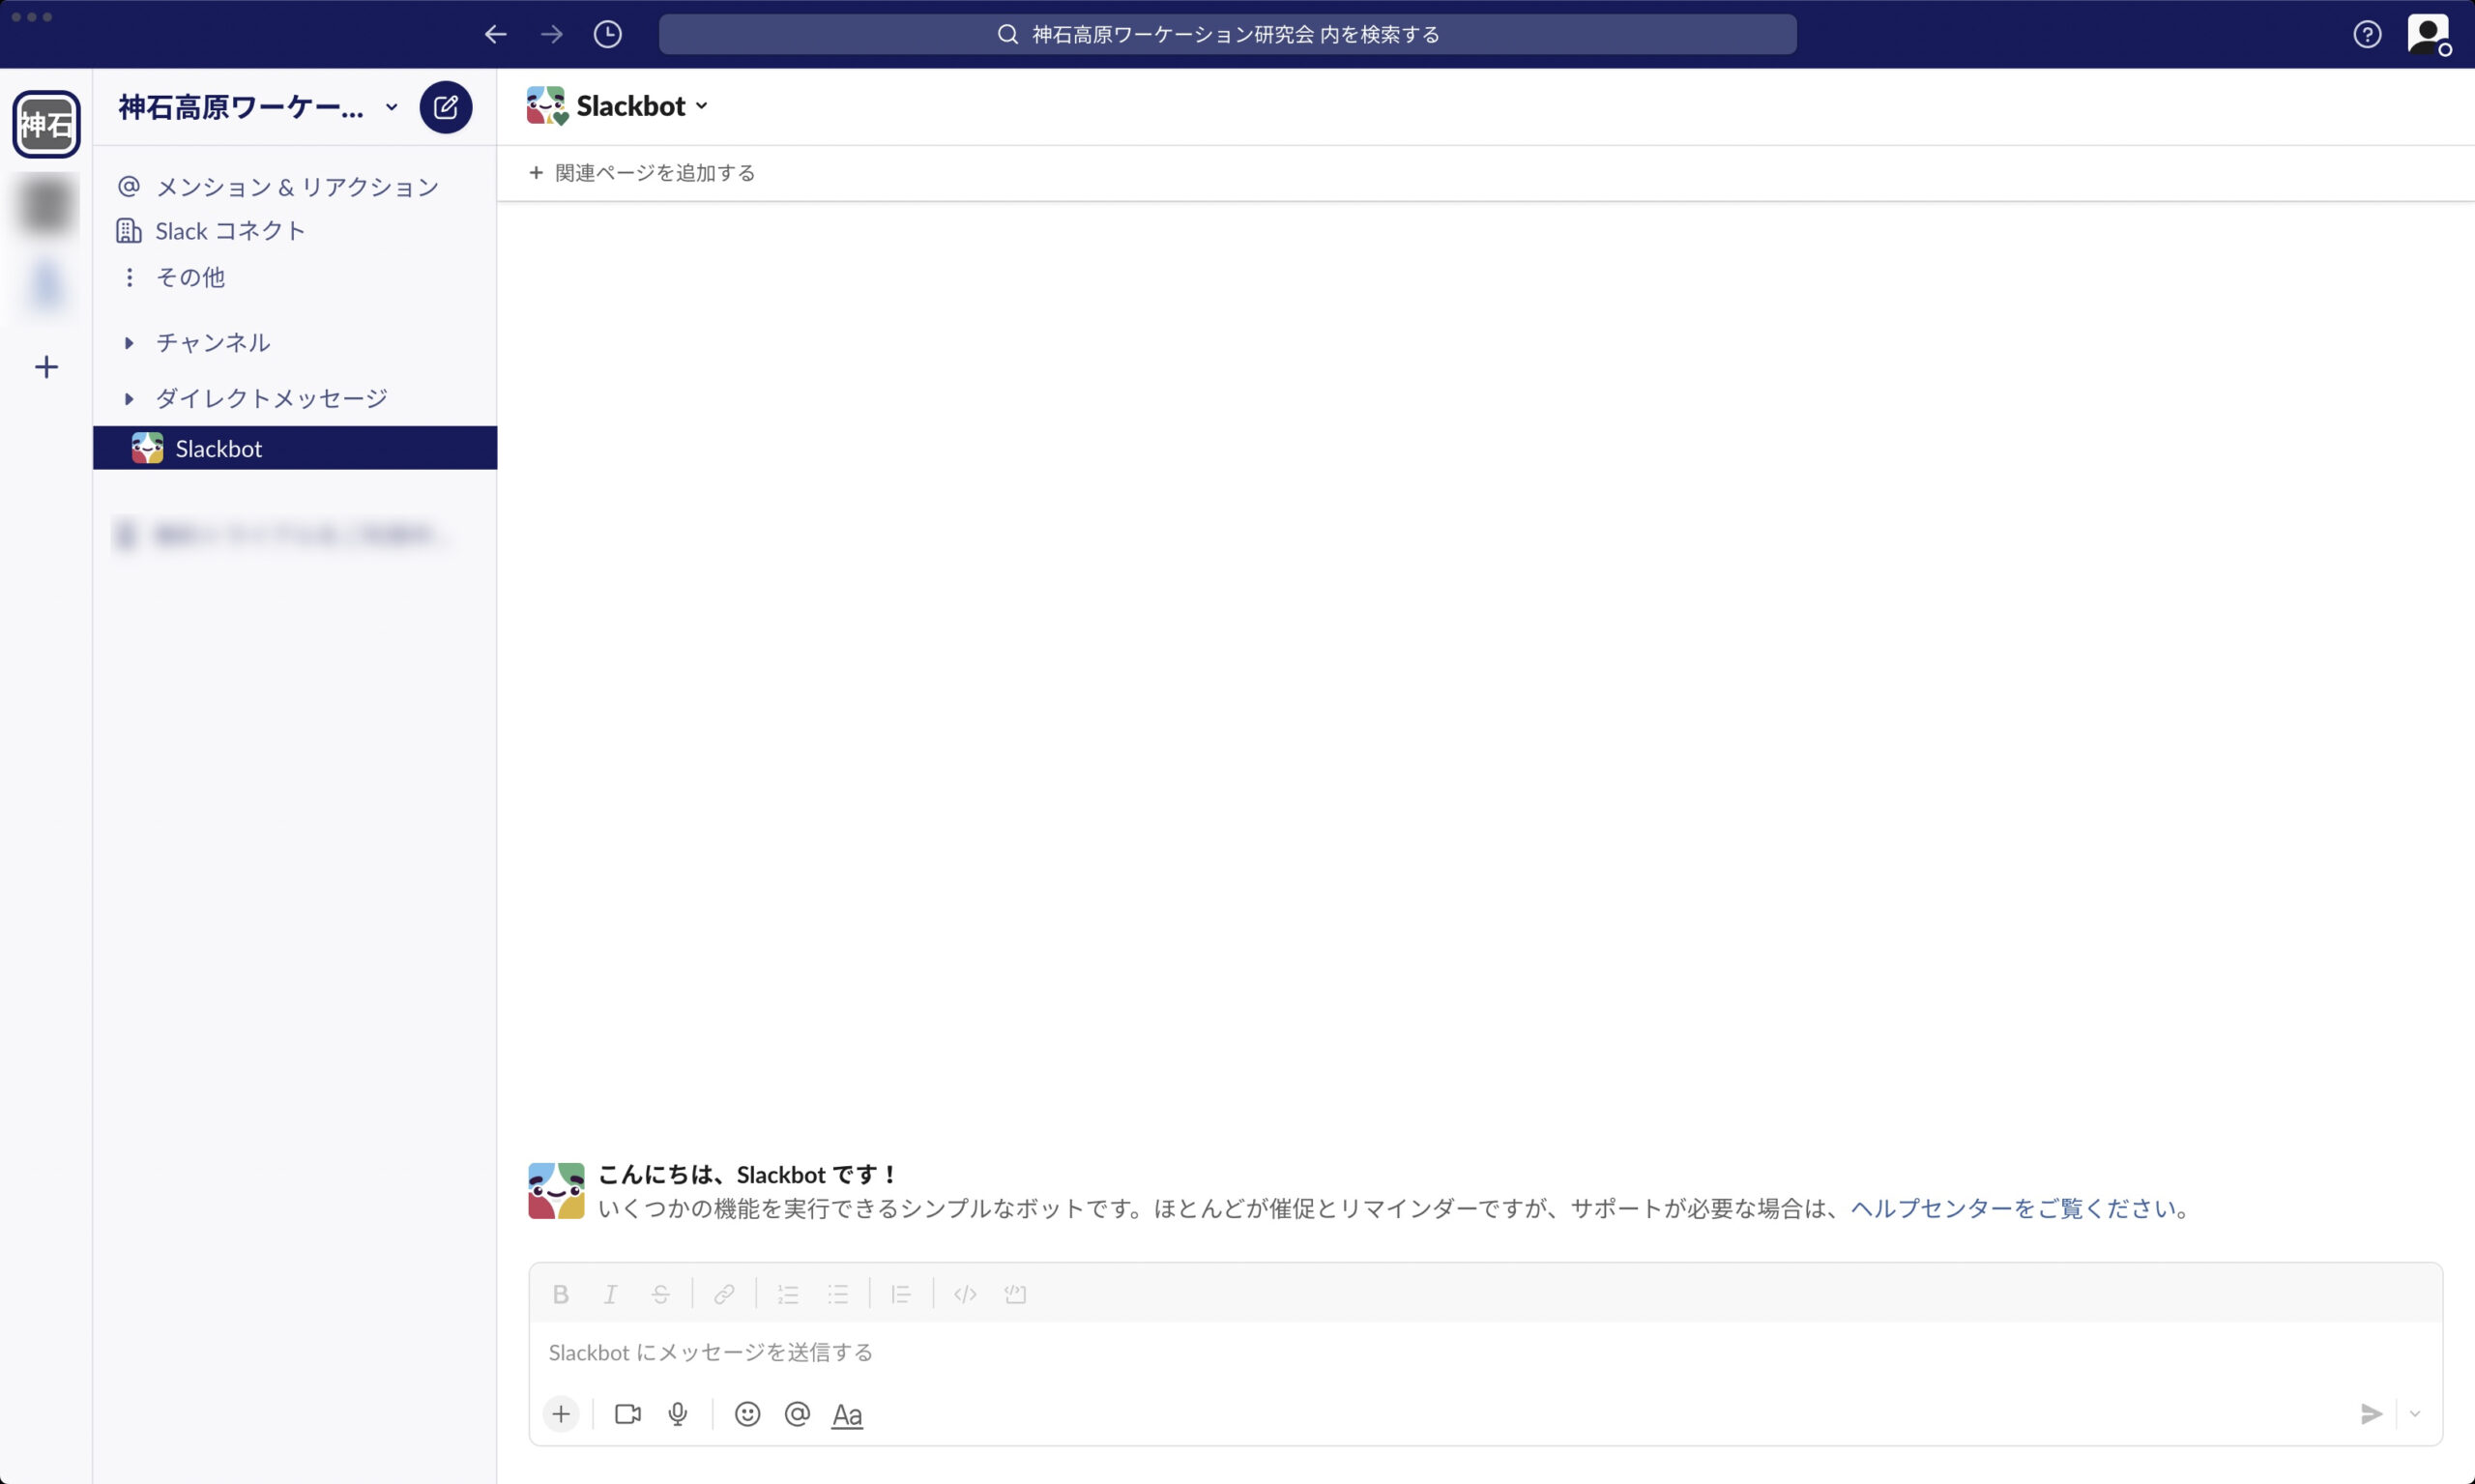This screenshot has width=2475, height=1484.
Task: Toggle inline code formatting
Action: pos(965,1294)
